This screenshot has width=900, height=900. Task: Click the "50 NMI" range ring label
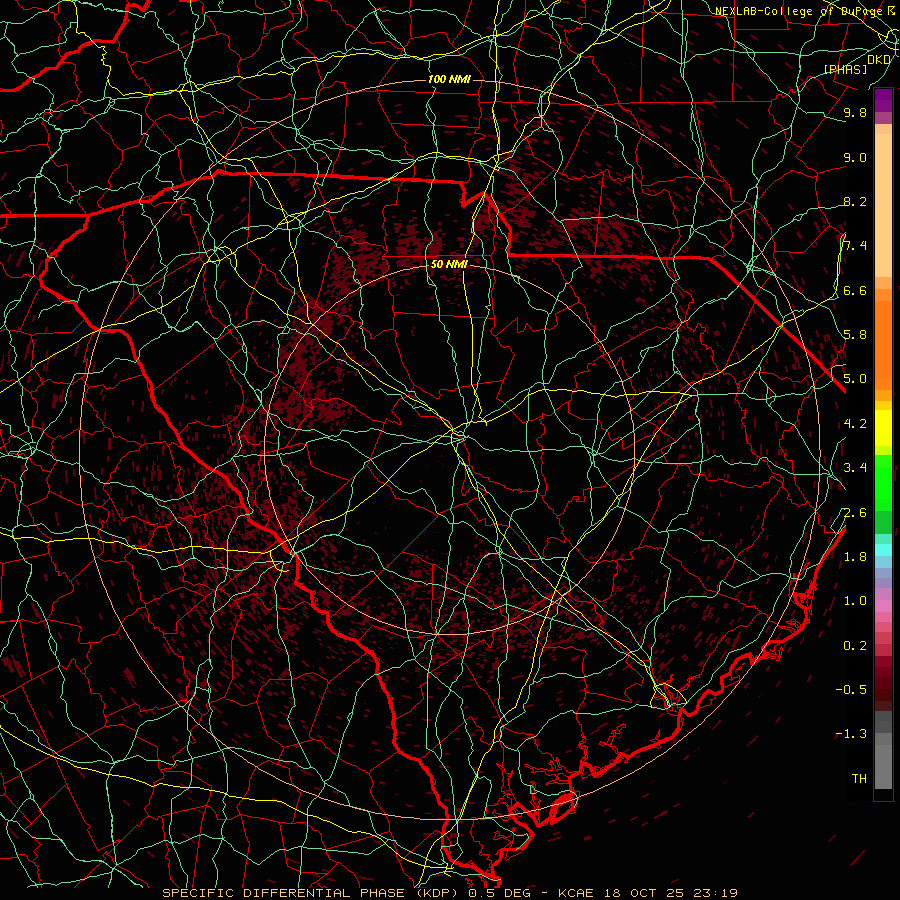(449, 264)
